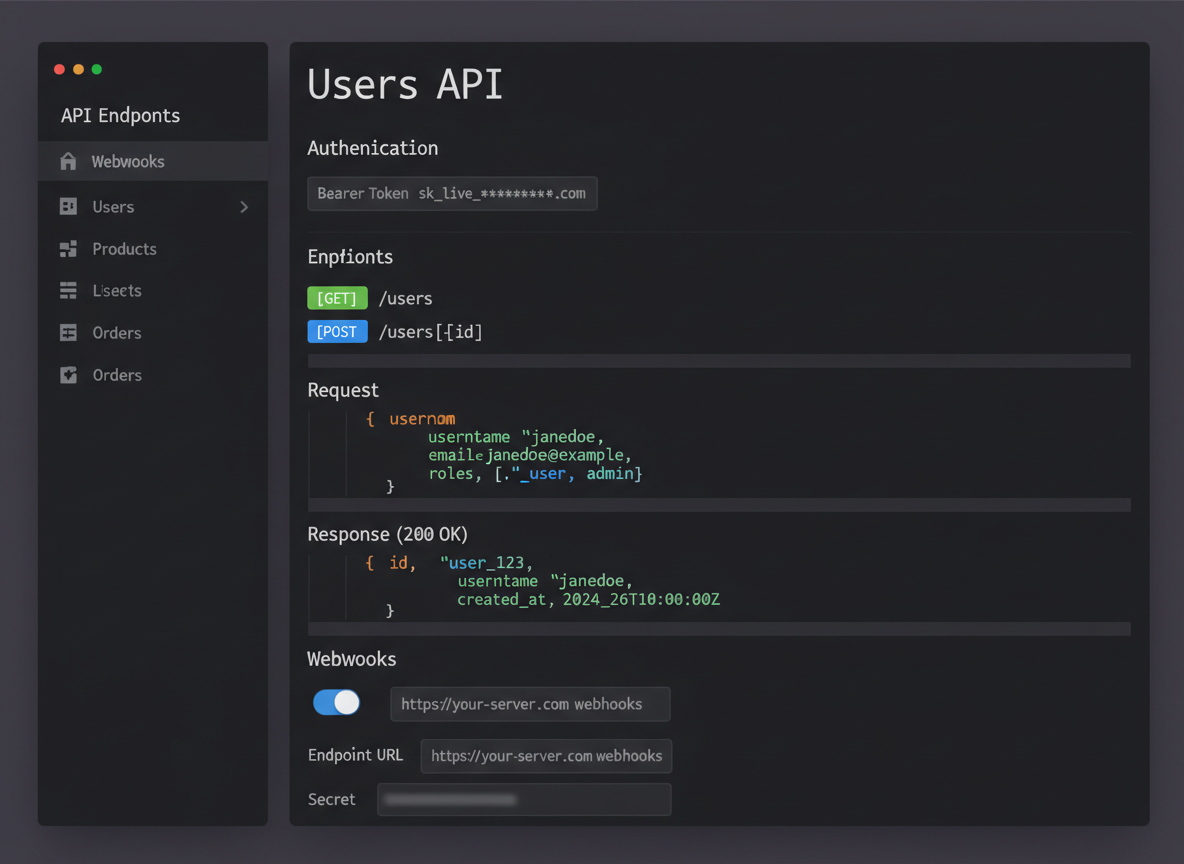Image resolution: width=1184 pixels, height=864 pixels.
Task: Click the janedoe@example email line in Request
Action: click(529, 455)
